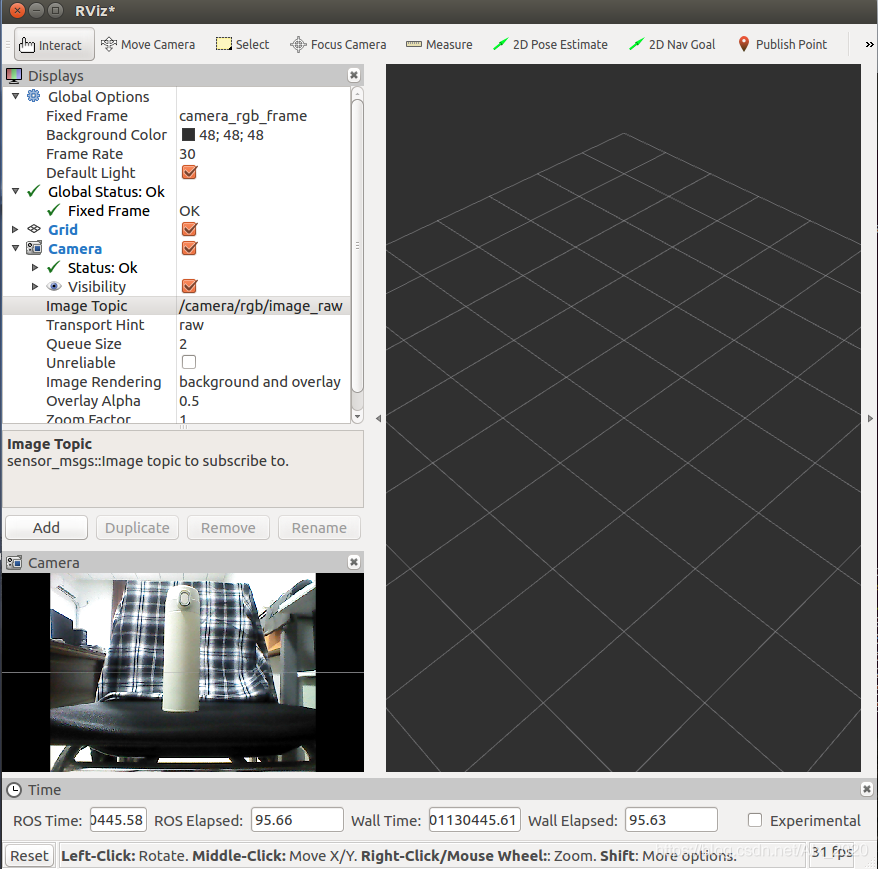Viewport: 878px width, 869px height.
Task: Choose the Select tool in toolbar
Action: point(242,45)
